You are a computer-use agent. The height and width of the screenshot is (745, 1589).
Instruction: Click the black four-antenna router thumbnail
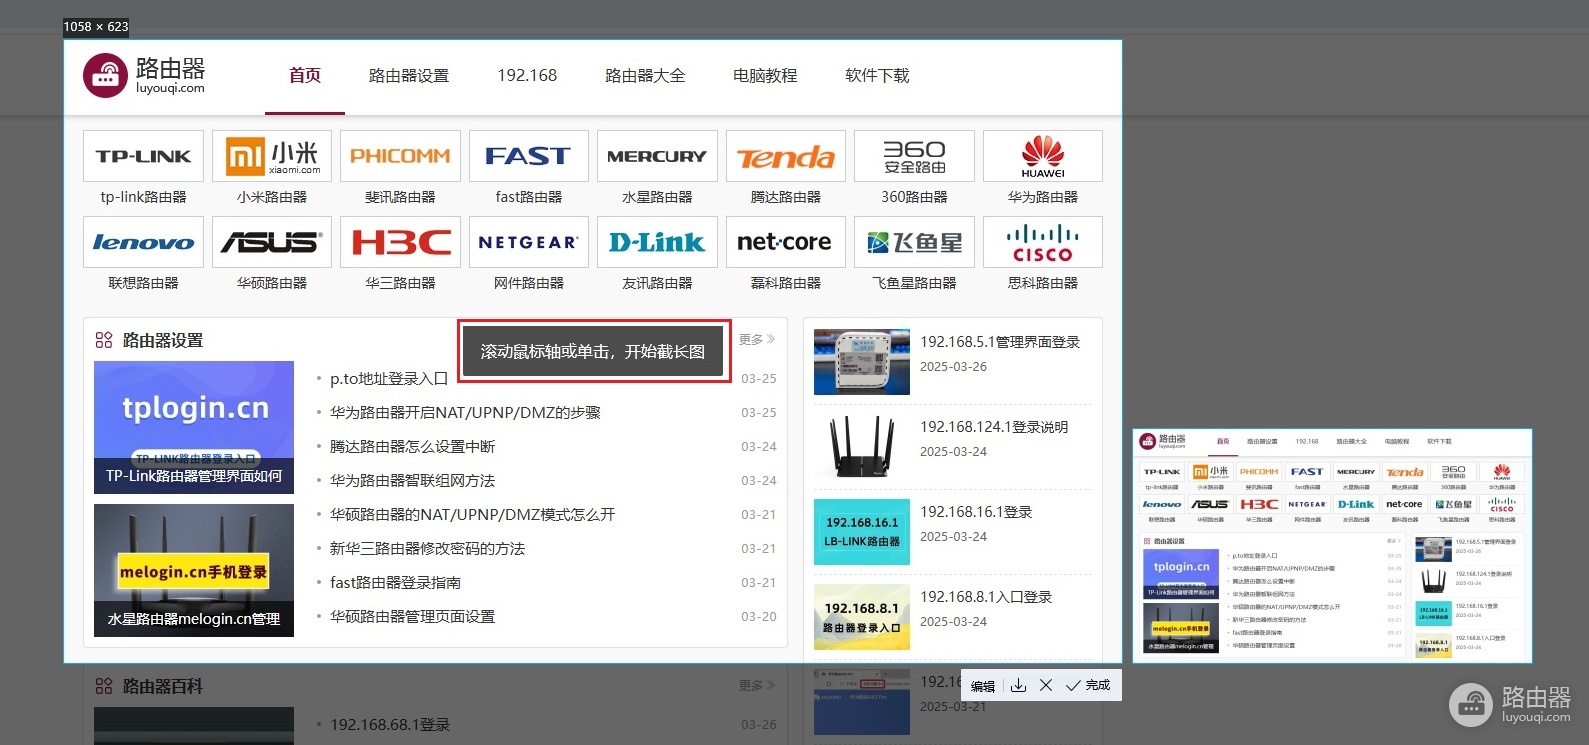pyautogui.click(x=862, y=447)
